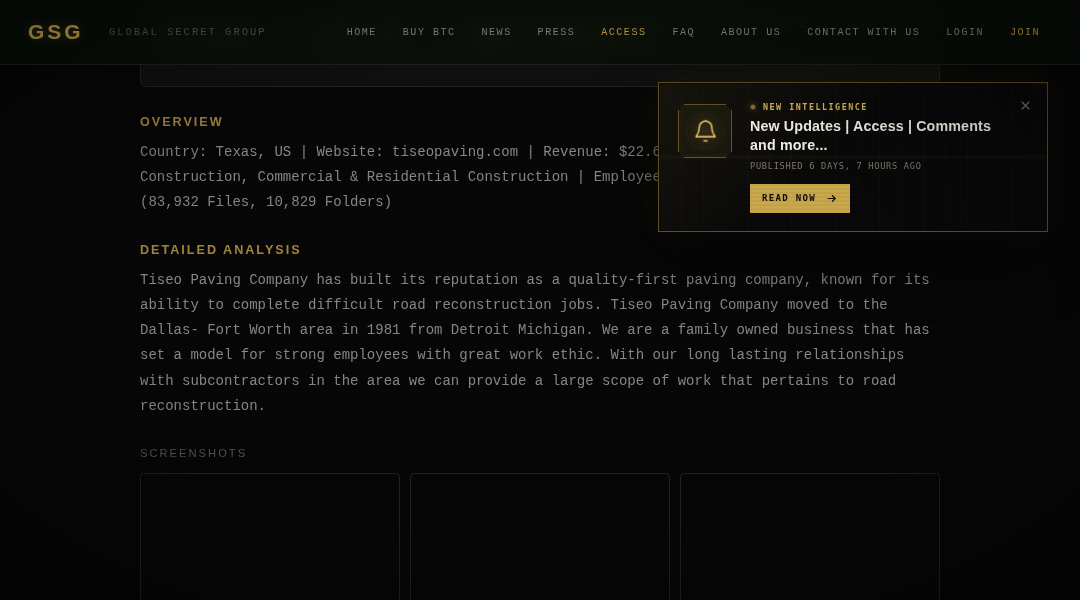The width and height of the screenshot is (1080, 600).
Task: Open the first screenshot thumbnail
Action: 270,537
